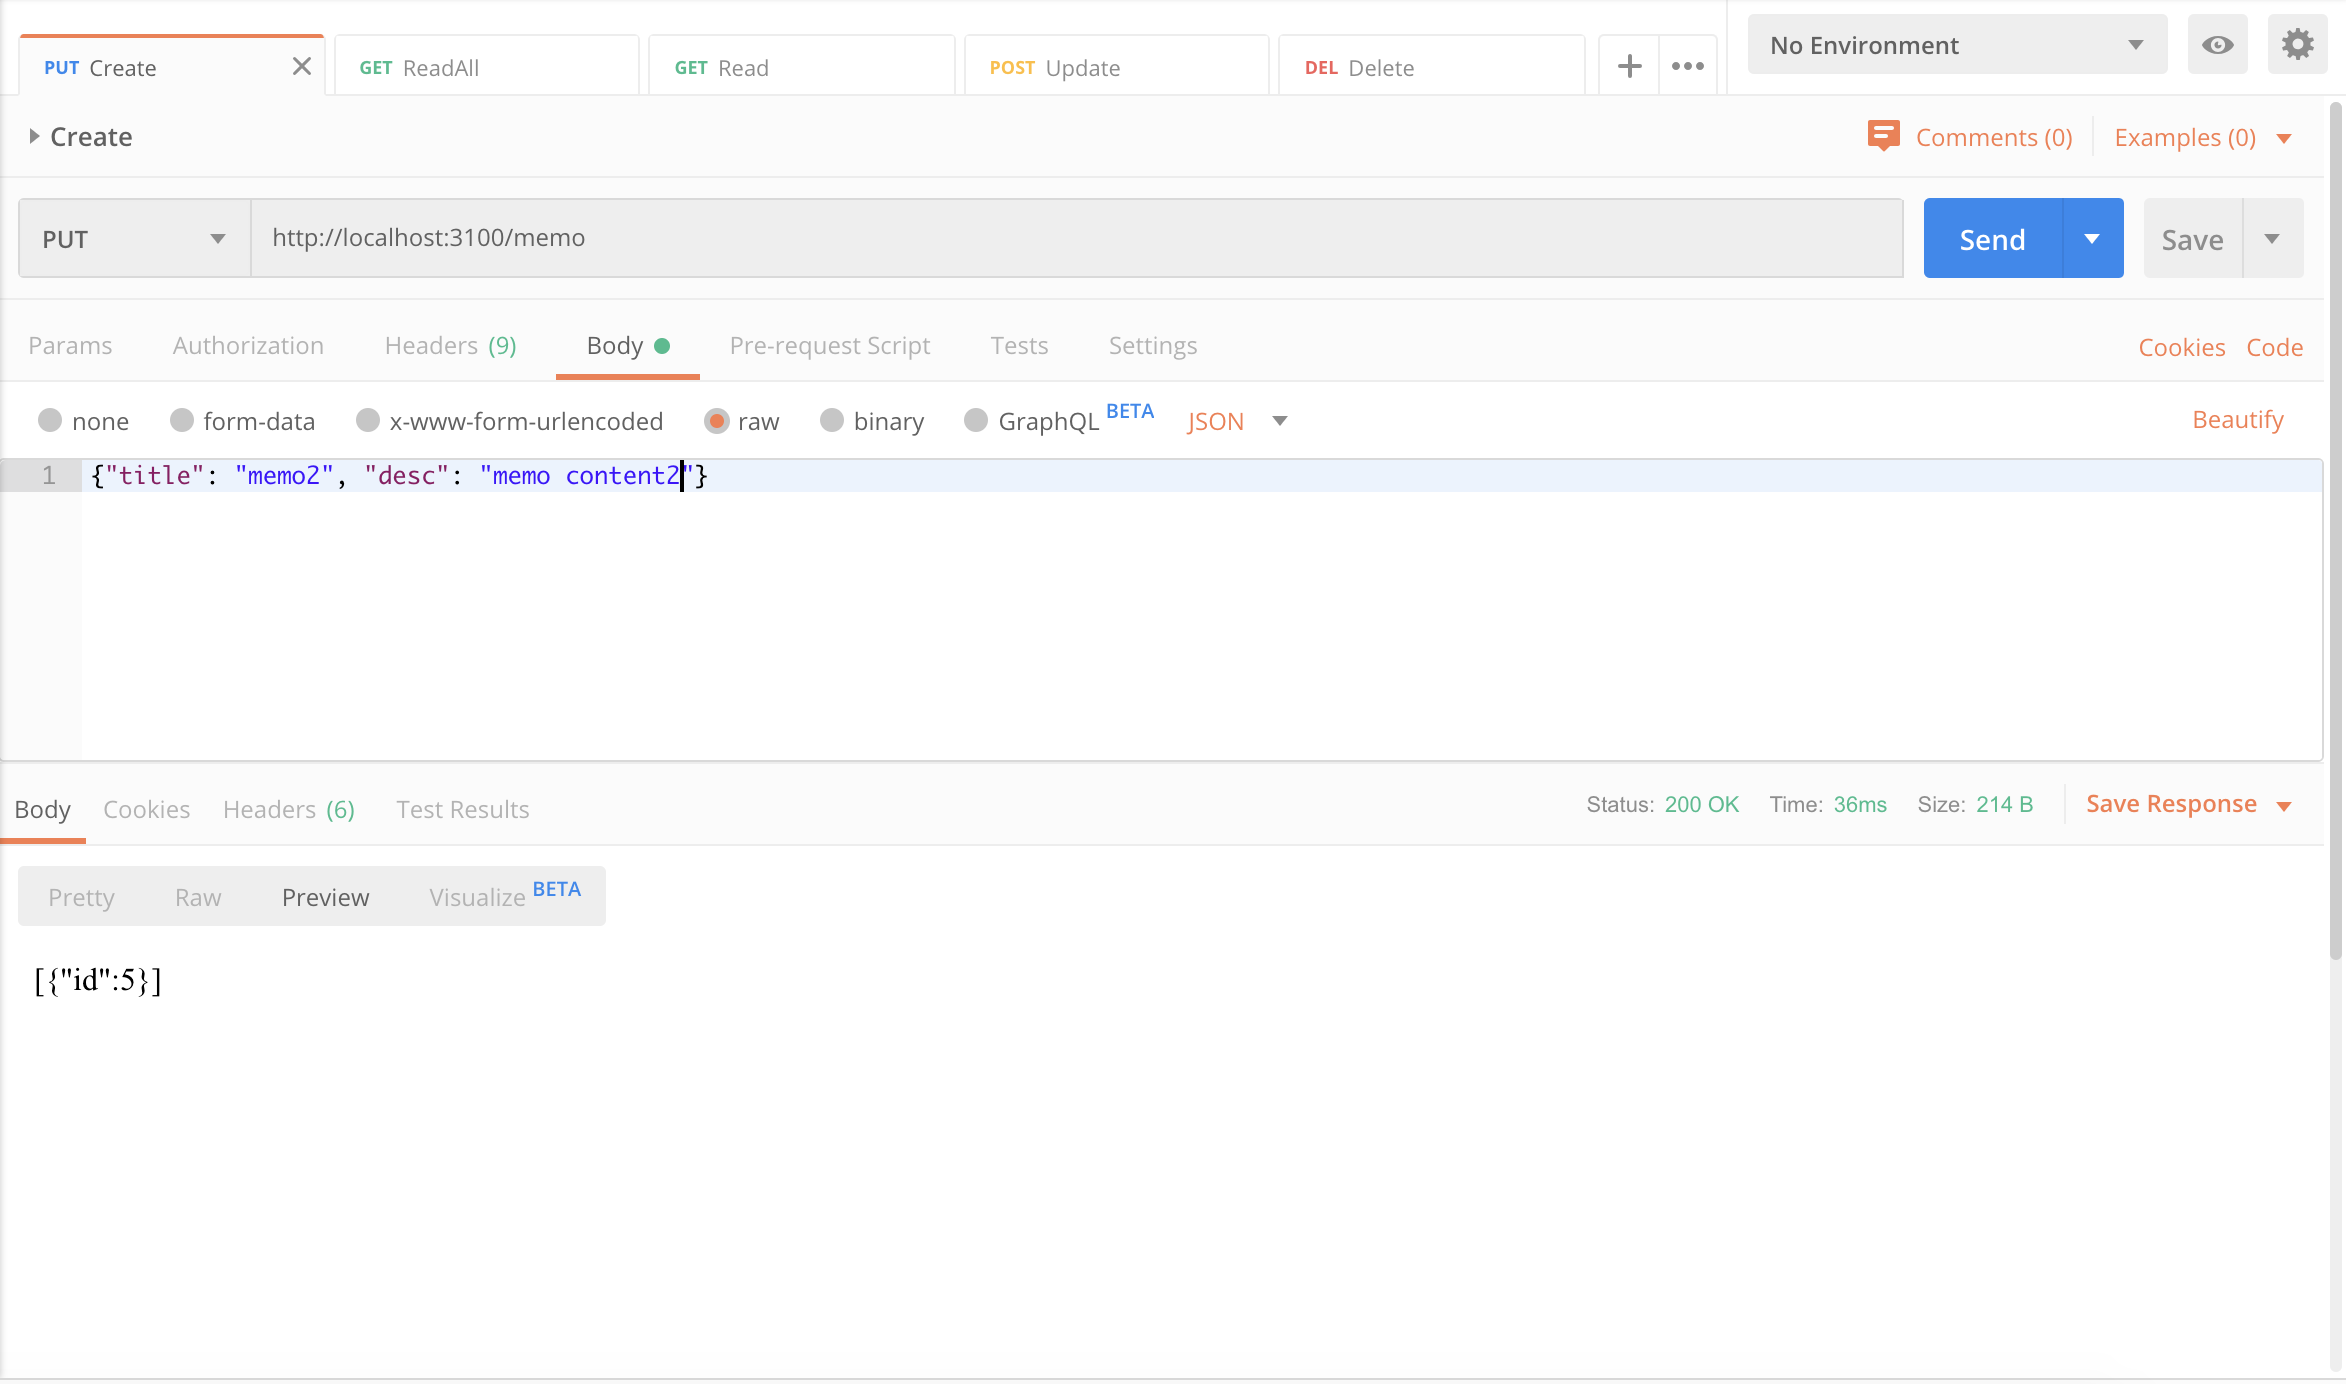The height and width of the screenshot is (1384, 2346).
Task: Click the response text [{"id":5}]
Action: coord(98,980)
